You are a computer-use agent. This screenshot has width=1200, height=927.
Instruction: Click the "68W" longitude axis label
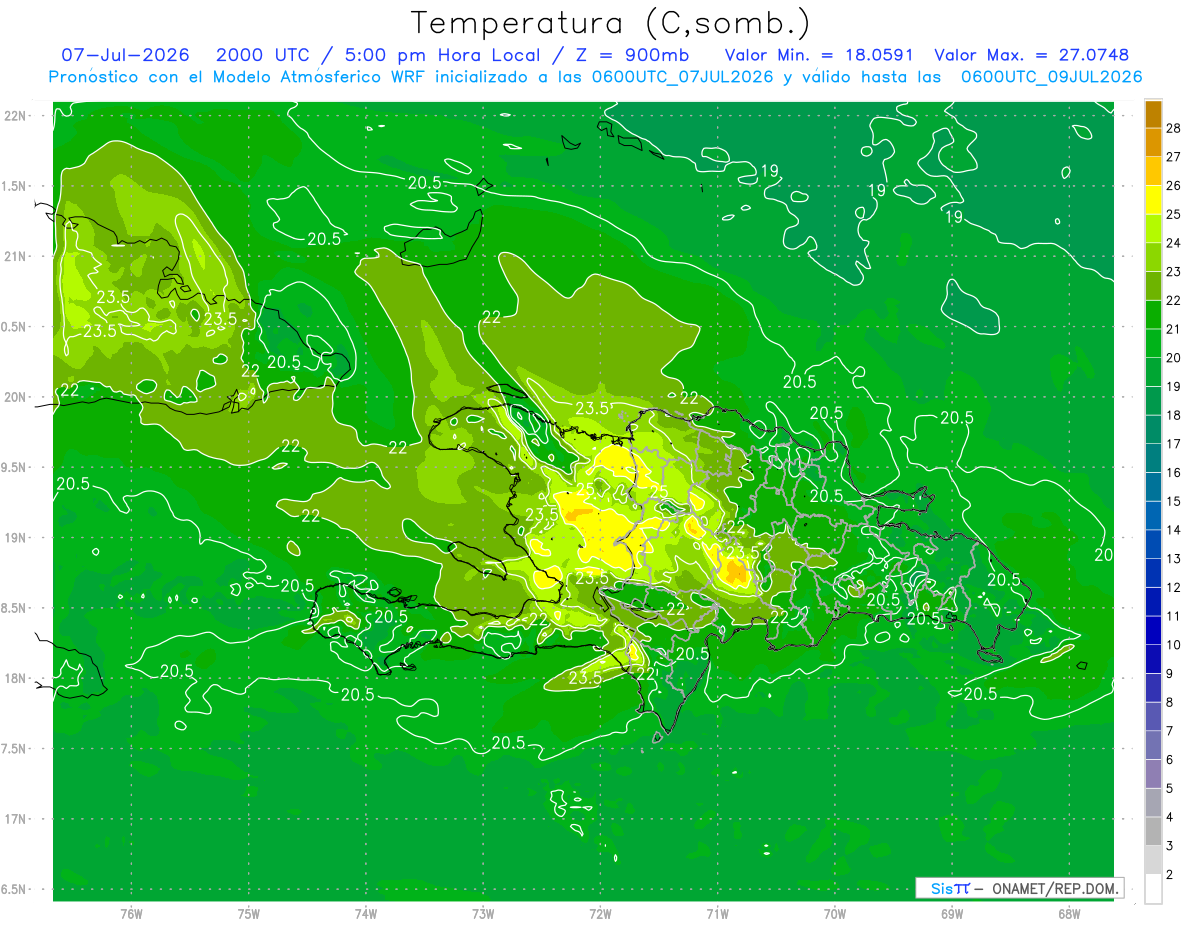[1069, 913]
